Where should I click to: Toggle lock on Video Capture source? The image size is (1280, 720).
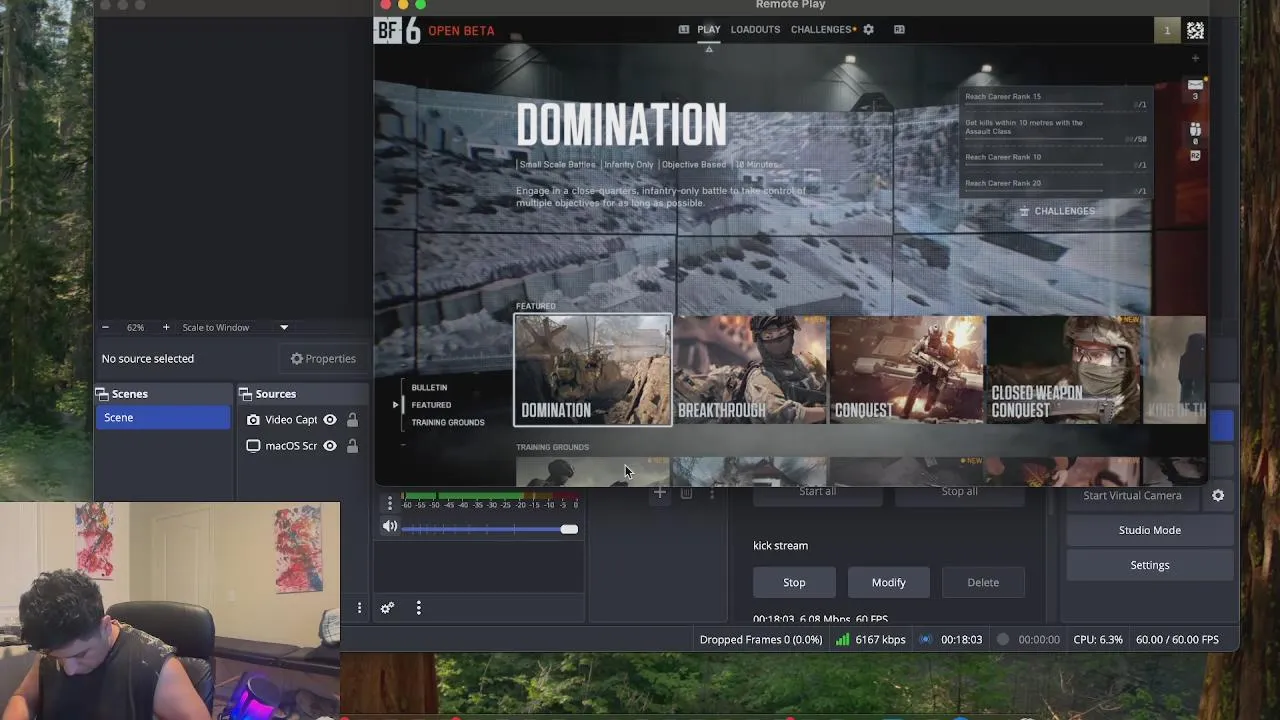(352, 420)
